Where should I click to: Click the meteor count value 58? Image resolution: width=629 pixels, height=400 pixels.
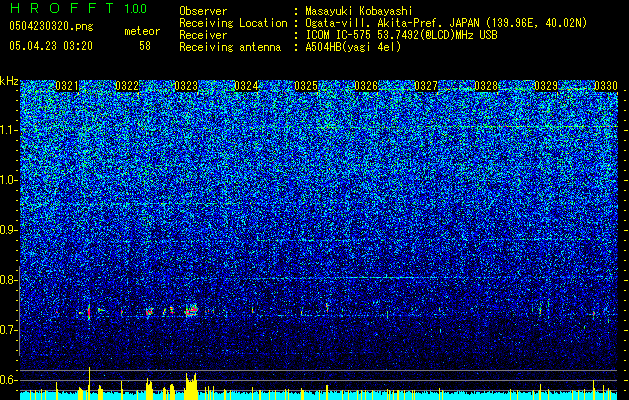point(145,46)
